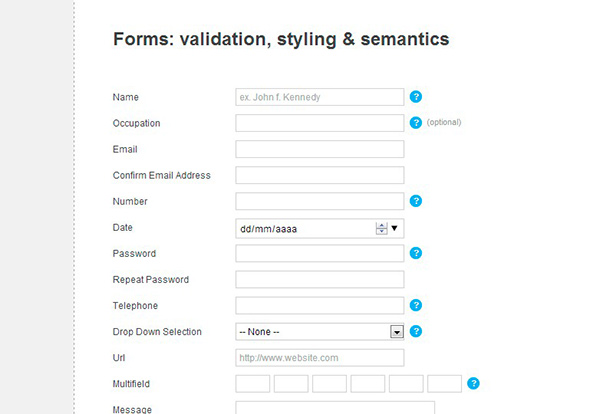Click help icon next to Drop Down Selection

pyautogui.click(x=416, y=331)
